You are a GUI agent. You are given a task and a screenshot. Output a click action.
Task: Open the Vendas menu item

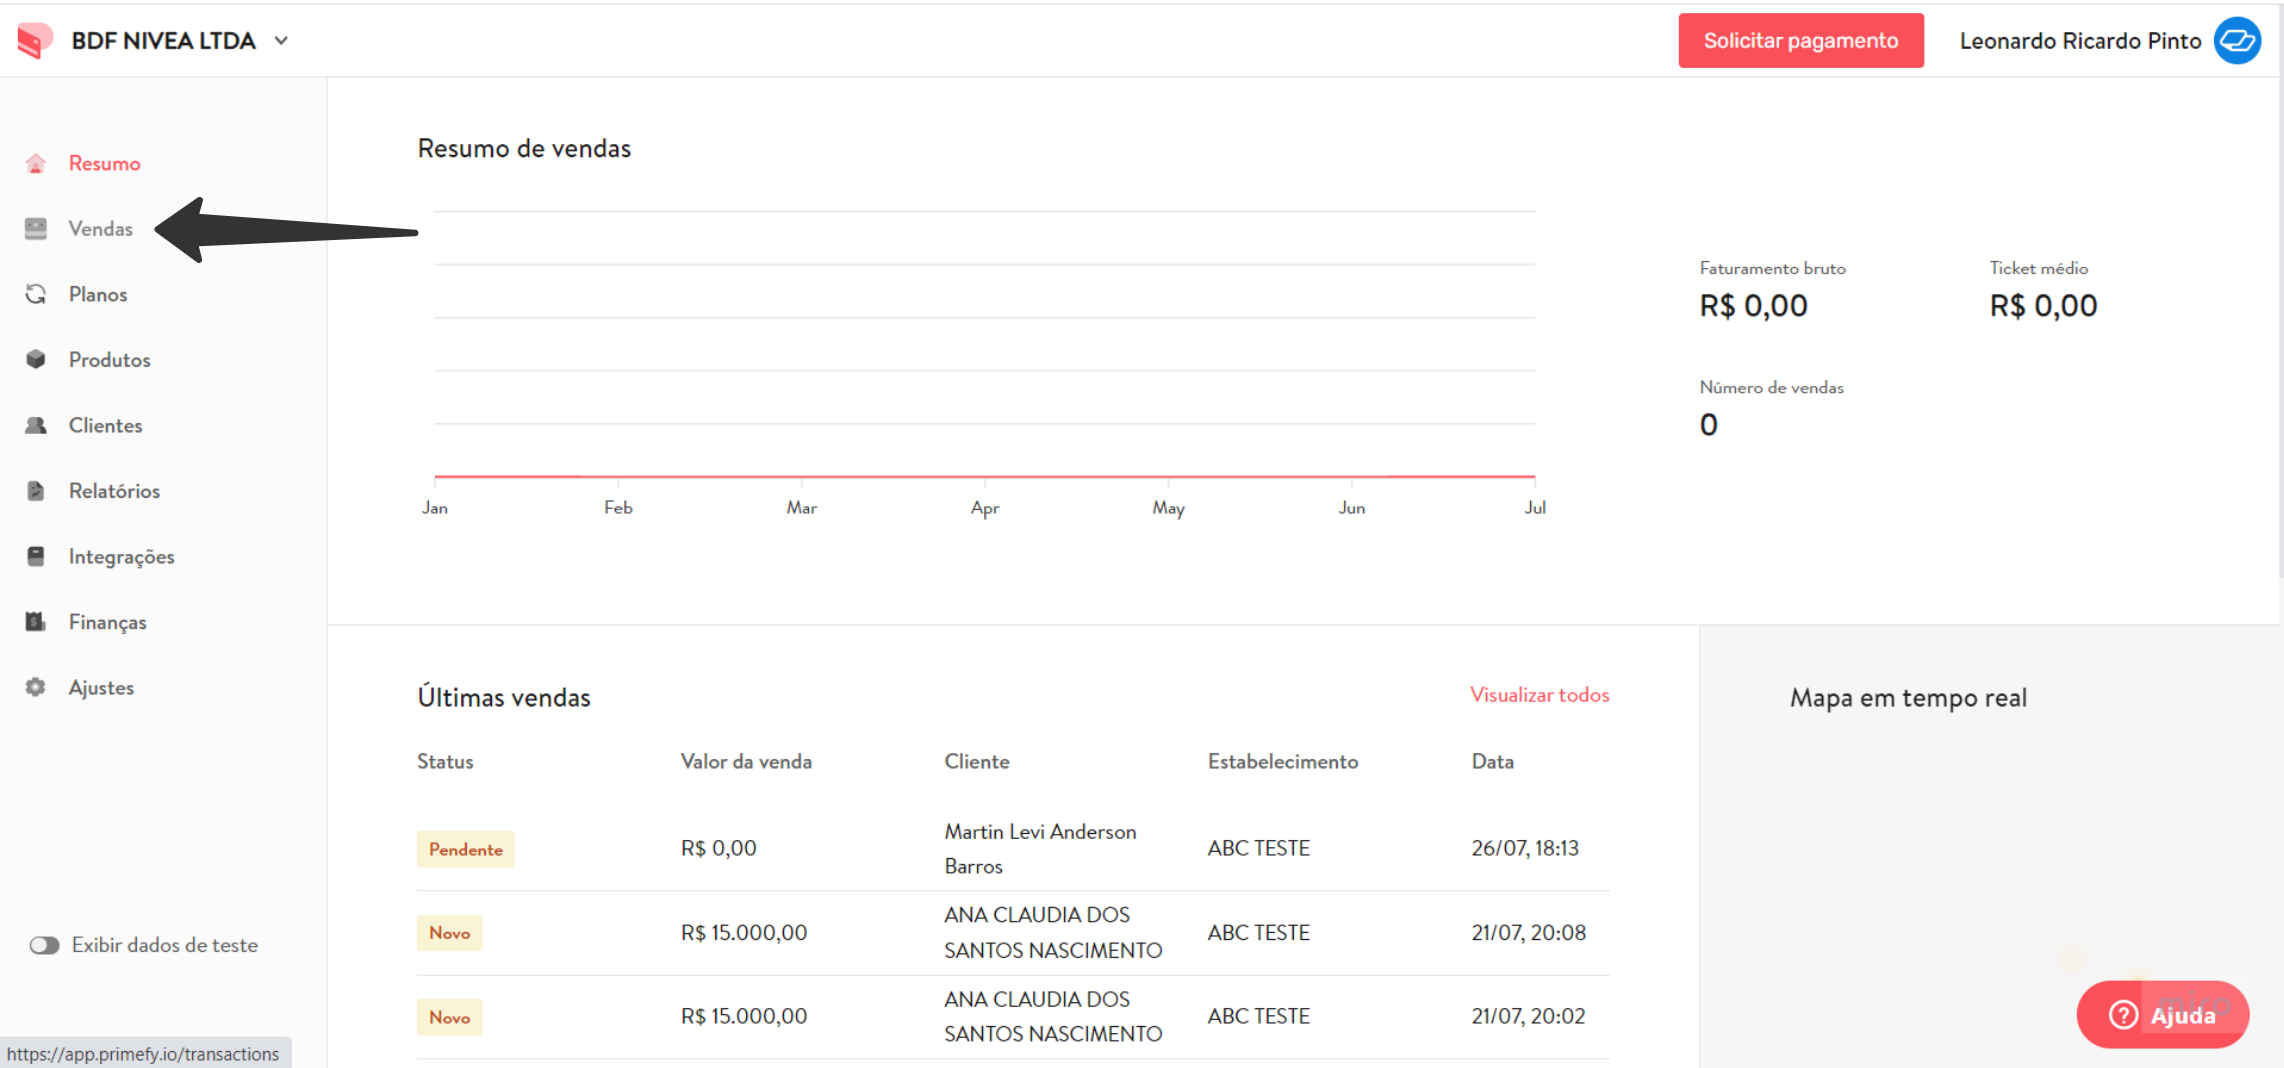click(100, 229)
